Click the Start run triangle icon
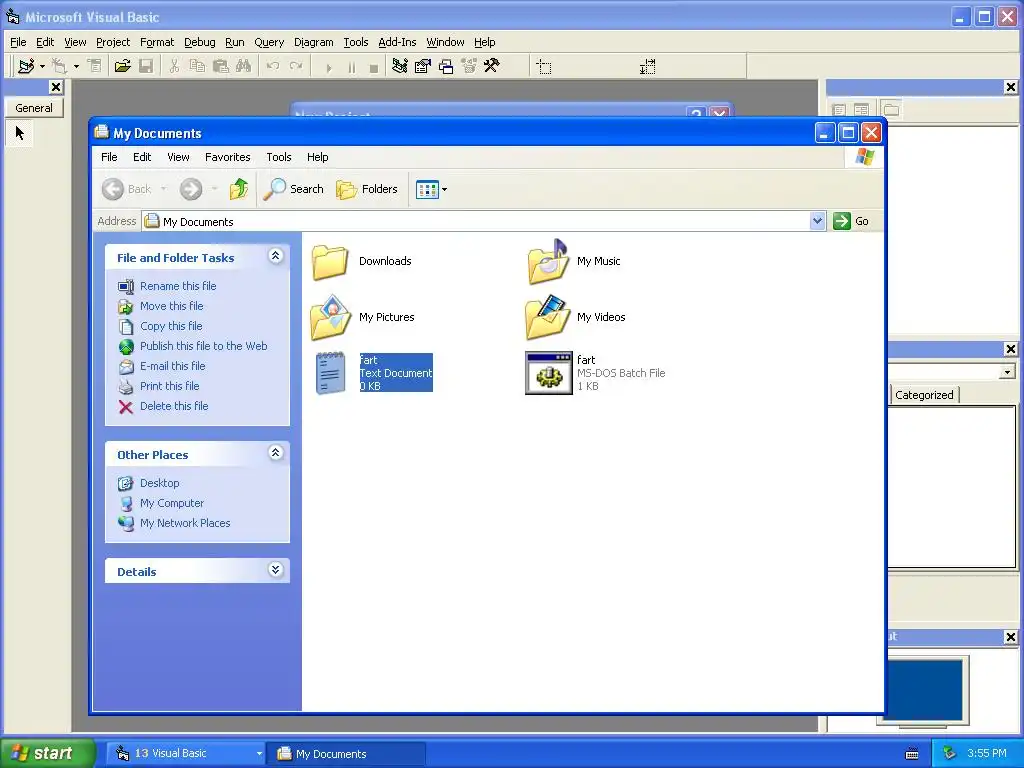Viewport: 1024px width, 768px height. coord(328,67)
